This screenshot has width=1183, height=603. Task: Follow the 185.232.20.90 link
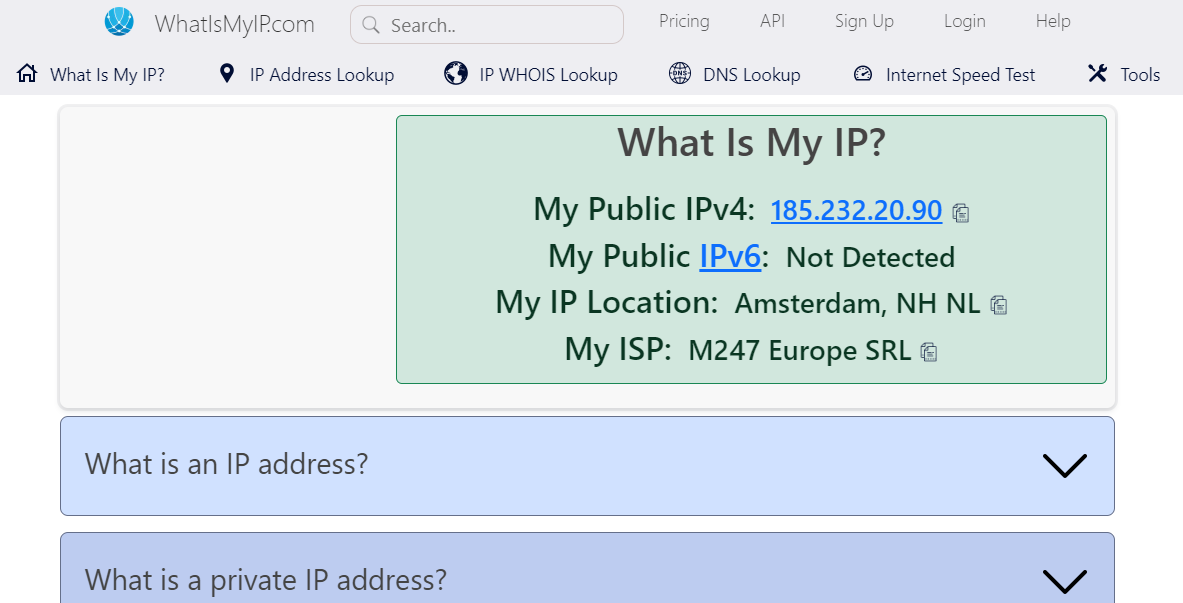pos(856,210)
